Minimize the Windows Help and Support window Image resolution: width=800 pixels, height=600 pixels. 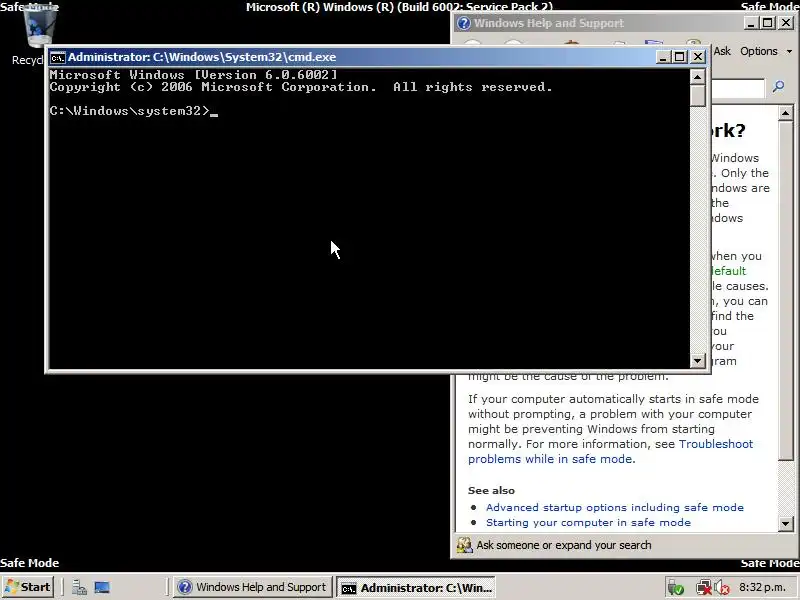pyautogui.click(x=750, y=23)
